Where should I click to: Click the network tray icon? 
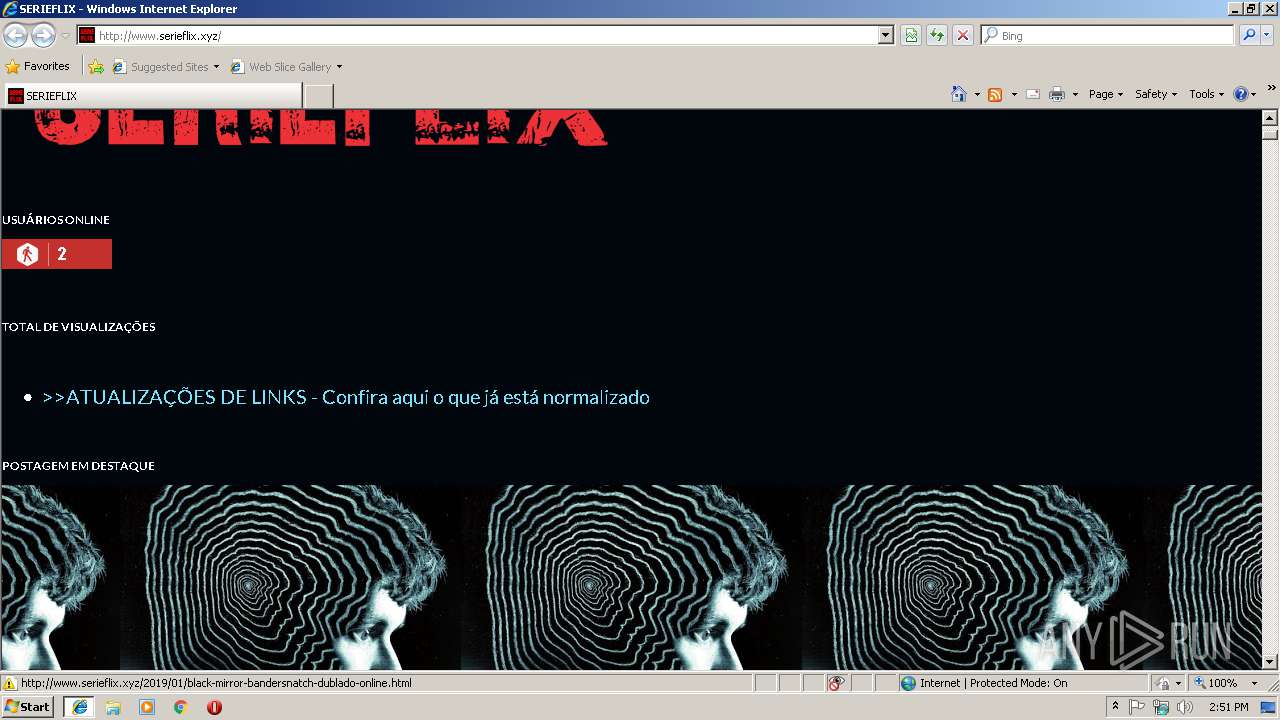[x=1161, y=707]
